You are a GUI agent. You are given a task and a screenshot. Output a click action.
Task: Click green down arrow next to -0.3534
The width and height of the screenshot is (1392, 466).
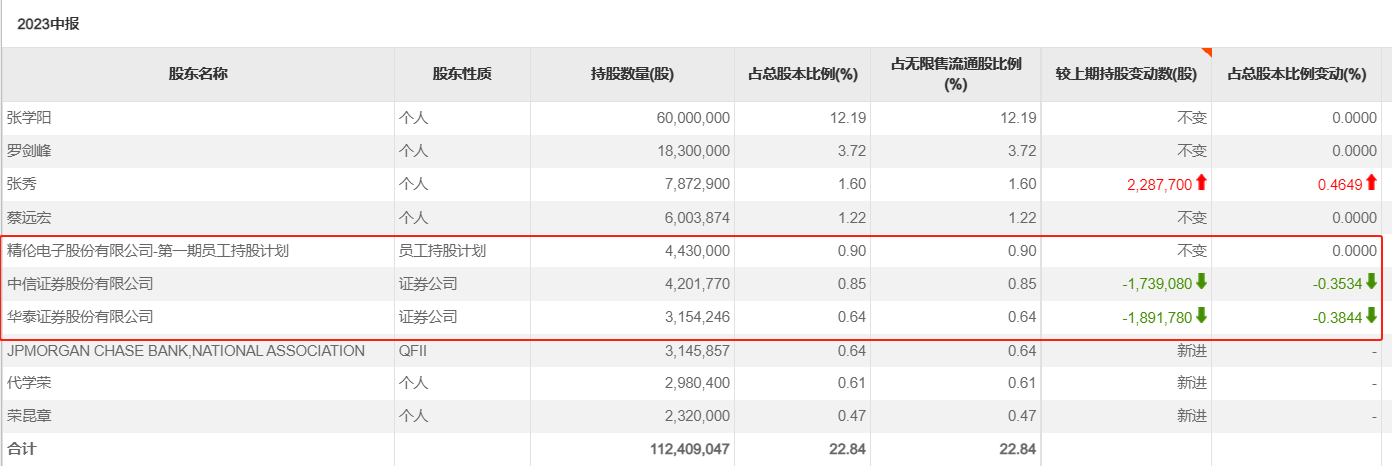coord(1371,283)
